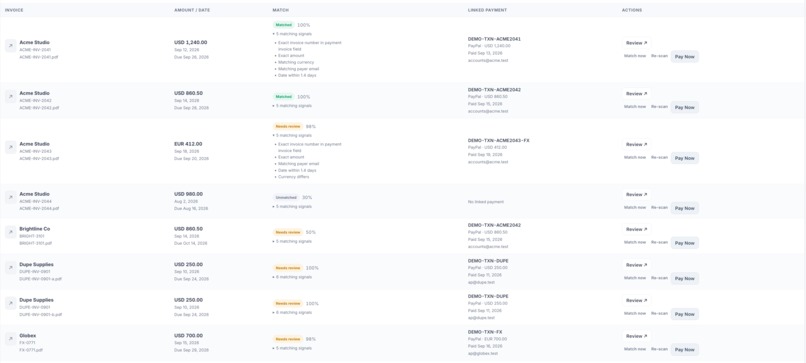
Task: Open arrow icon for ACME-INV-2044 invoice
Action: (10, 197)
